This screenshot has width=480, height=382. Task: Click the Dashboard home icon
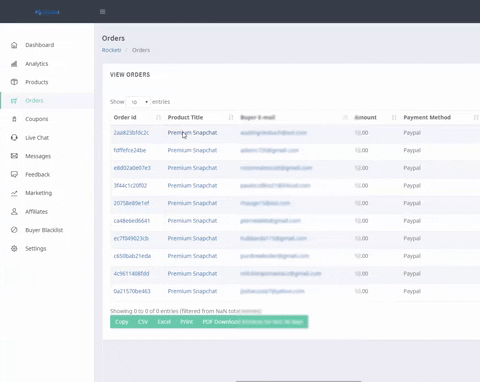coord(14,45)
